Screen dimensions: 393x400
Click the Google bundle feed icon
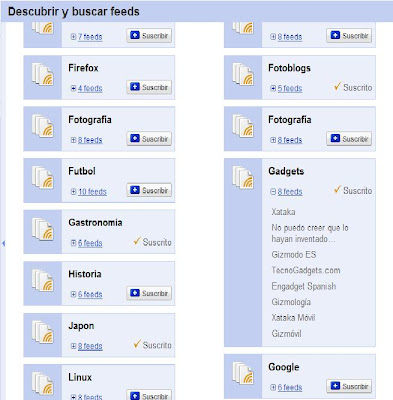point(243,373)
